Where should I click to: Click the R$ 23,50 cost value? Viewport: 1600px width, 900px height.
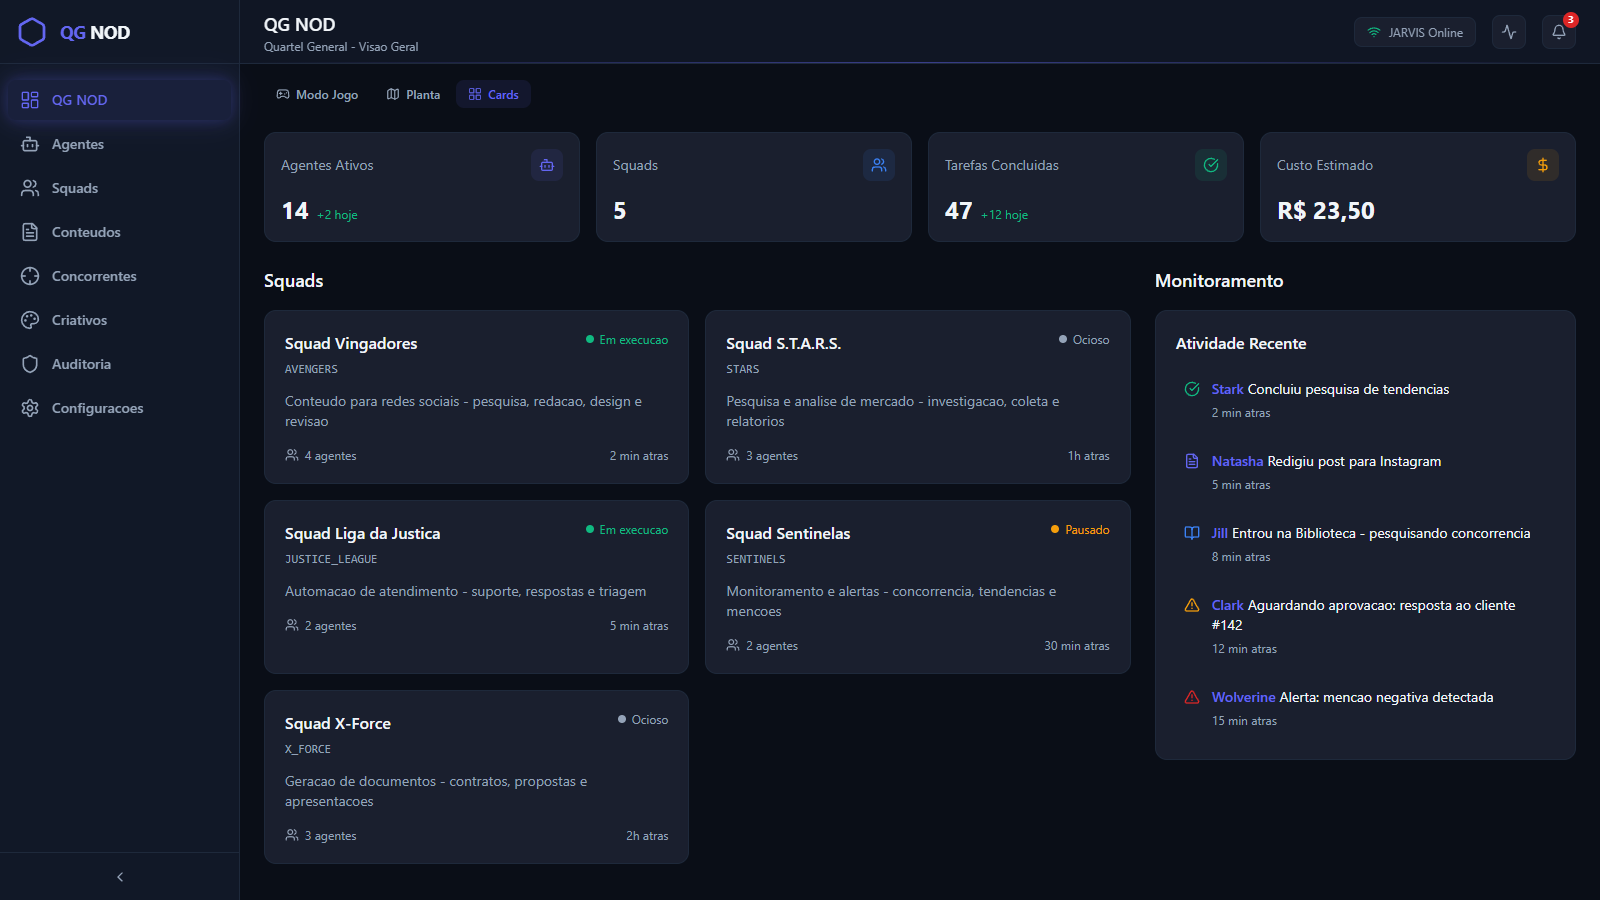pos(1326,211)
